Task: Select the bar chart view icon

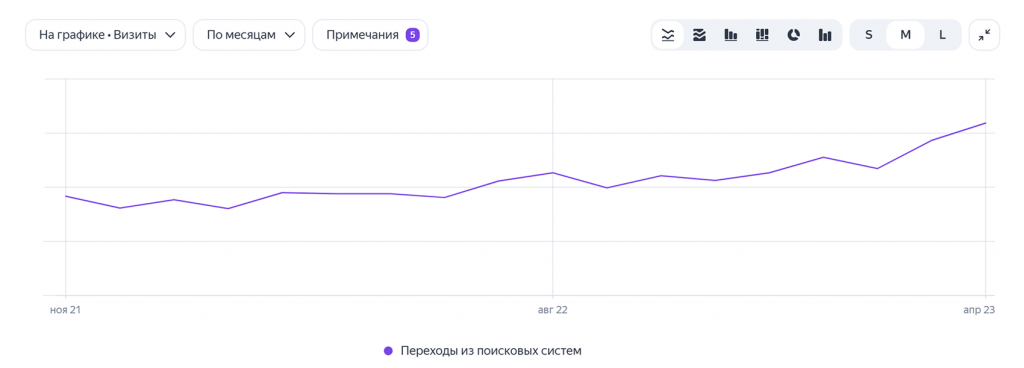Action: click(x=731, y=35)
